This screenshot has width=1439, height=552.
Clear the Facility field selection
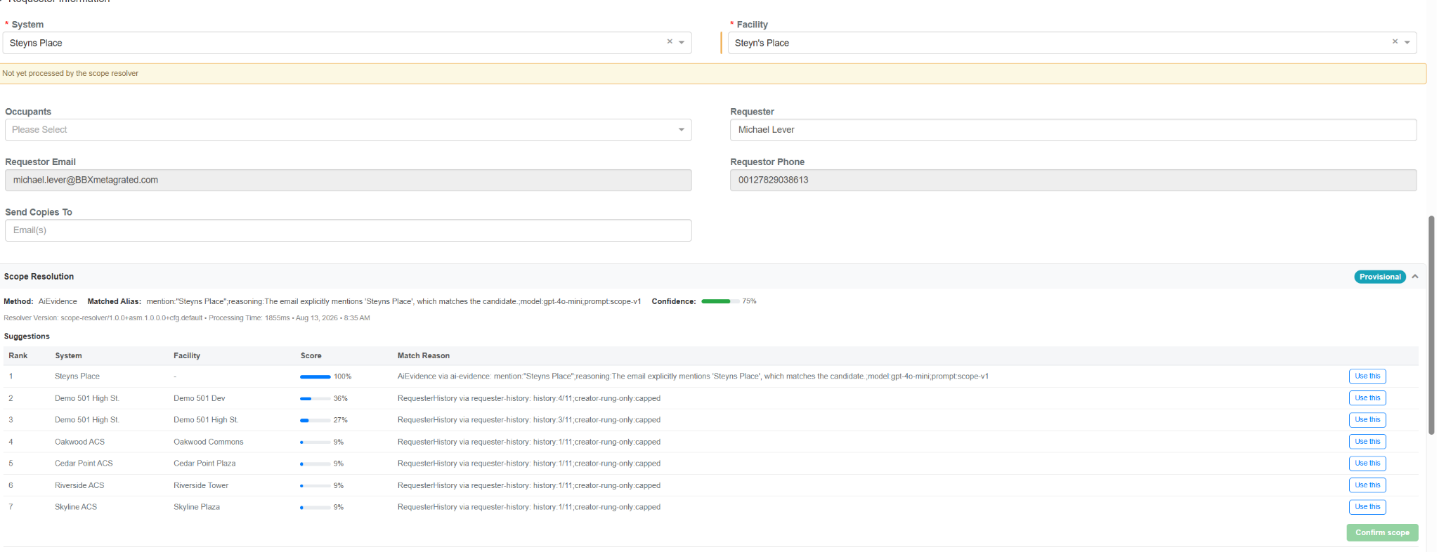[x=1395, y=42]
